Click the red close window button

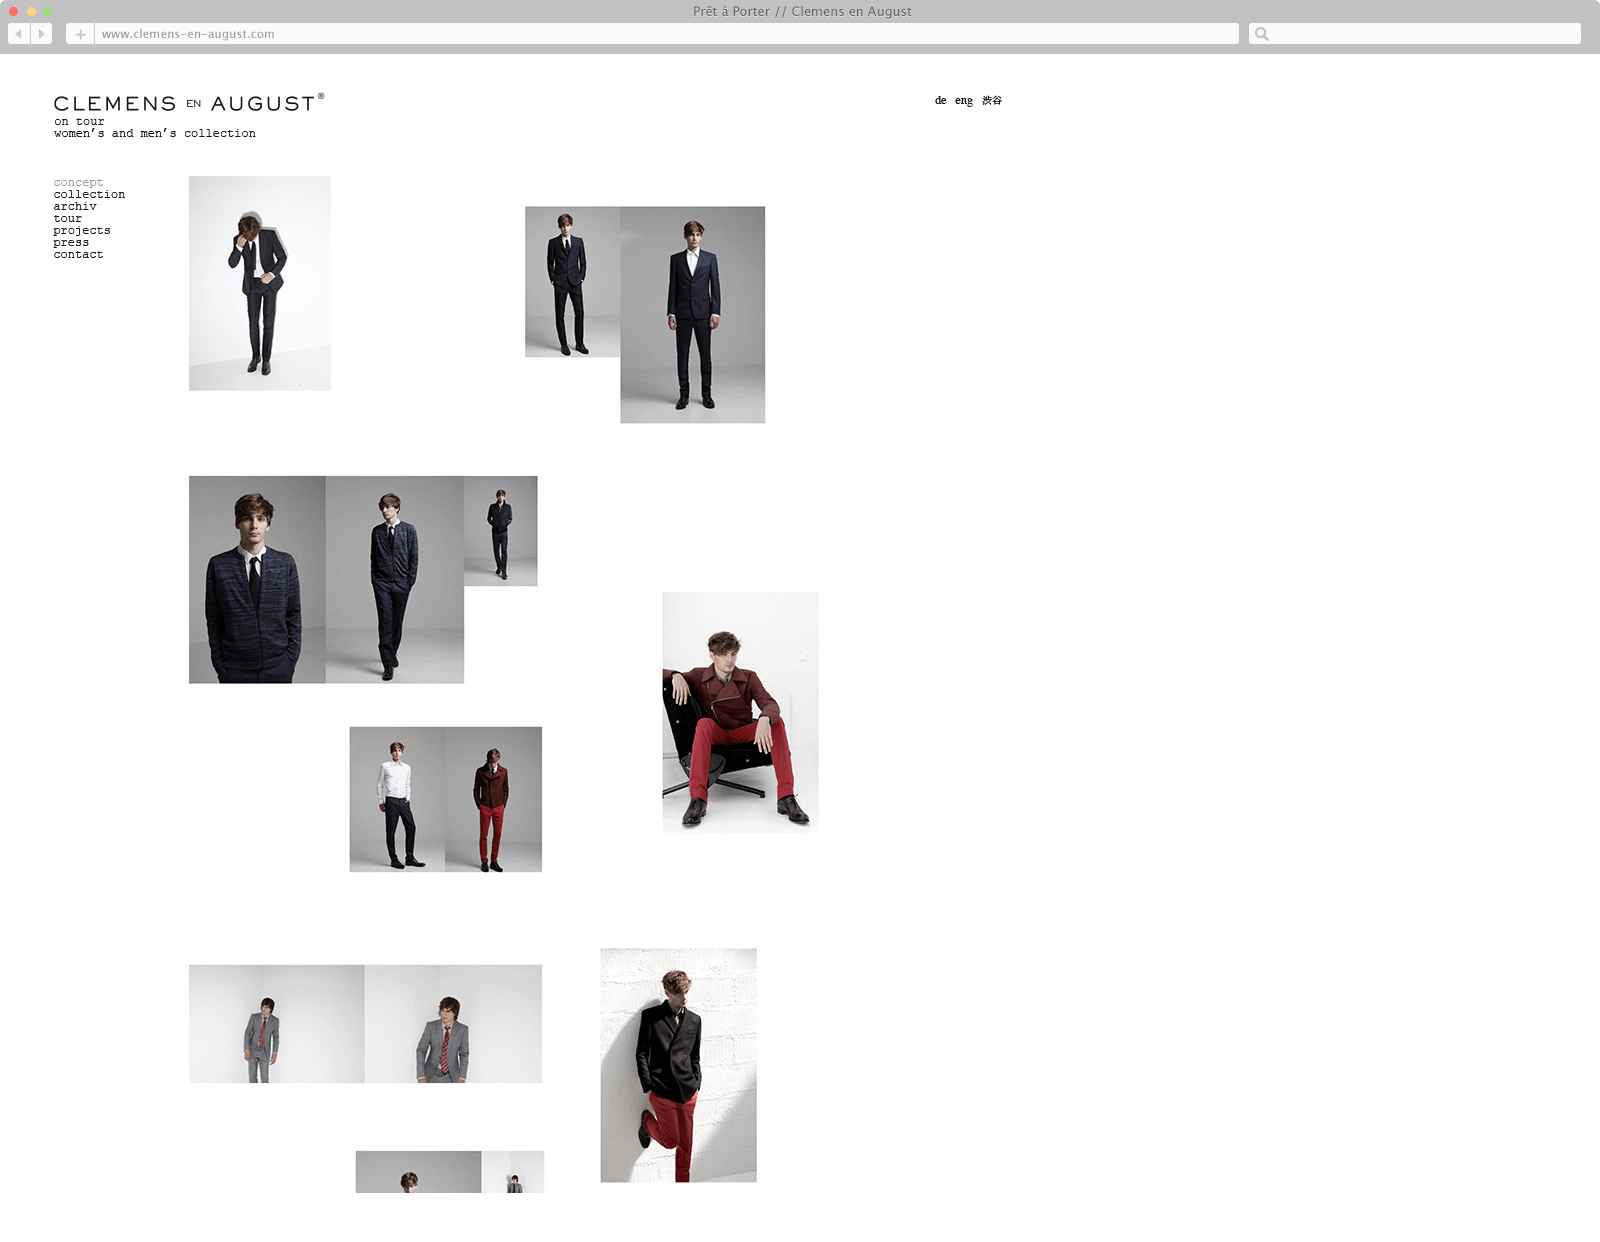pos(14,11)
